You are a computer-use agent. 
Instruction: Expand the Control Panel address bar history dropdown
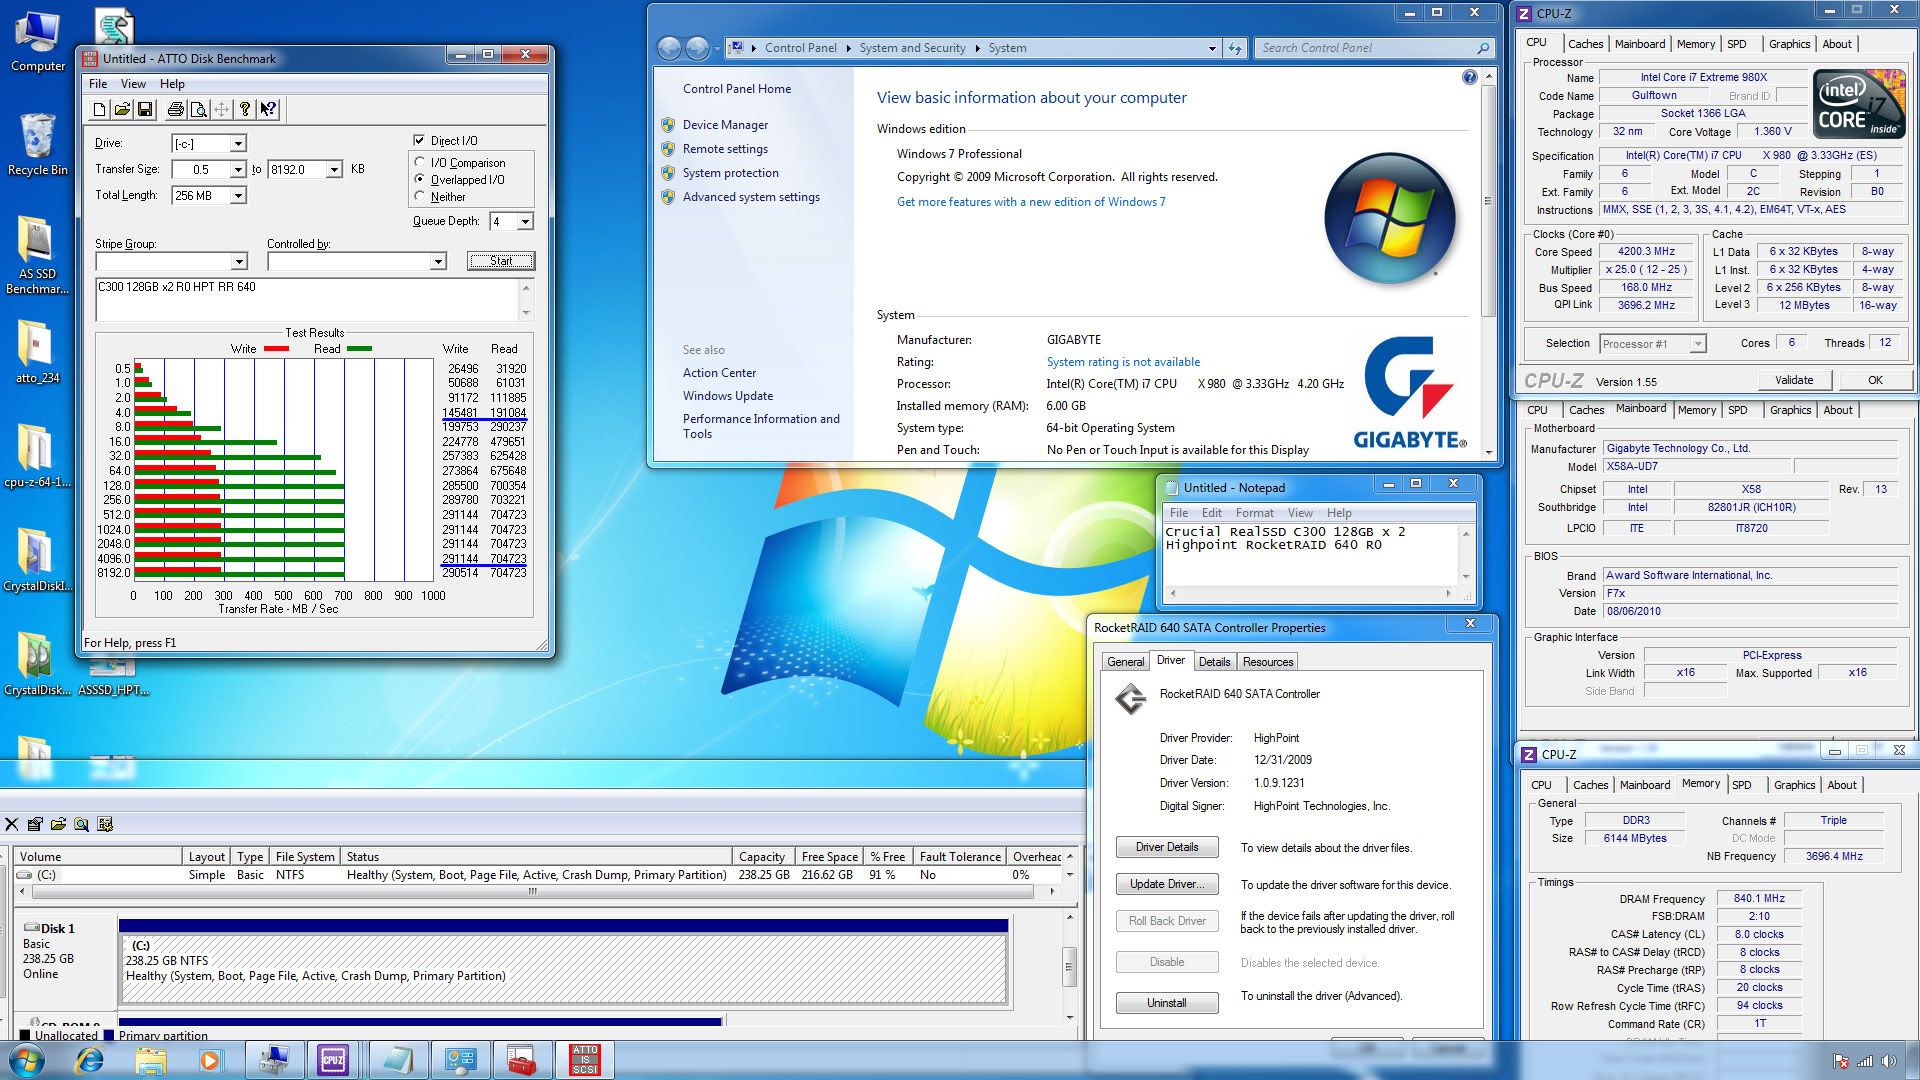tap(1212, 48)
